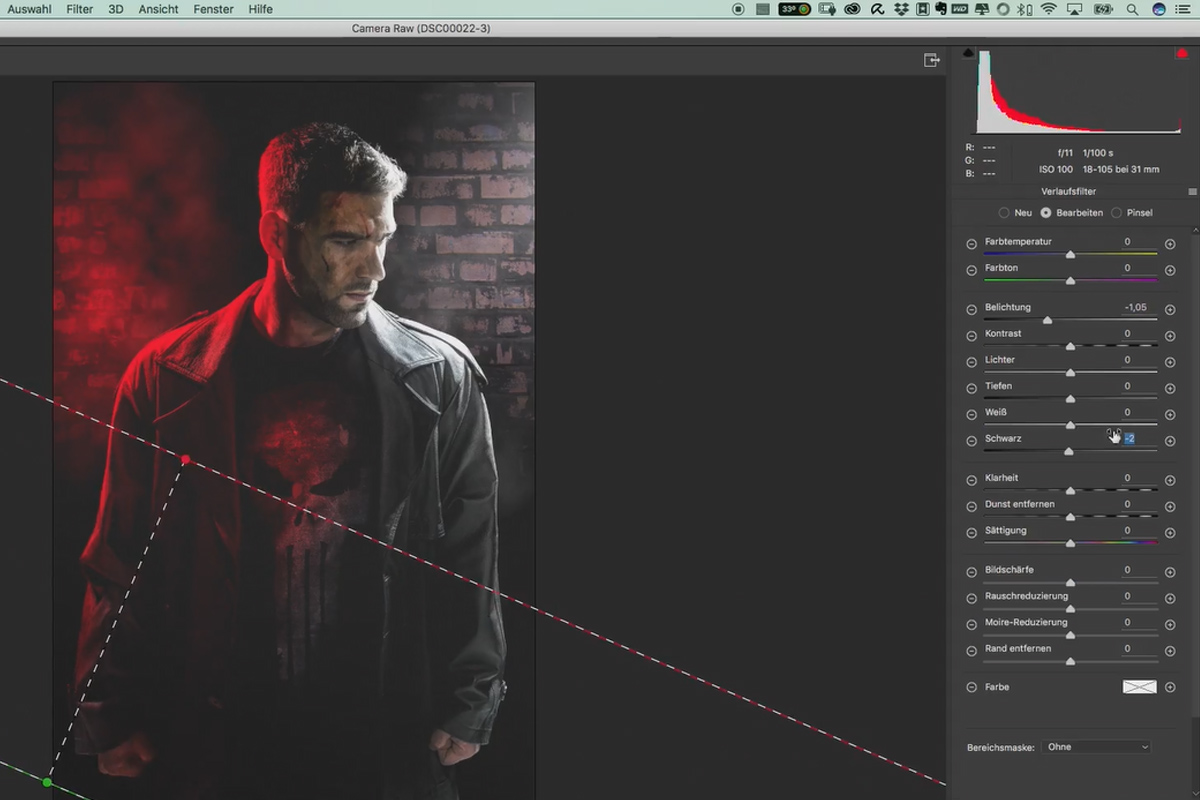Increase Bildschärfe with the plus icon

click(1170, 572)
